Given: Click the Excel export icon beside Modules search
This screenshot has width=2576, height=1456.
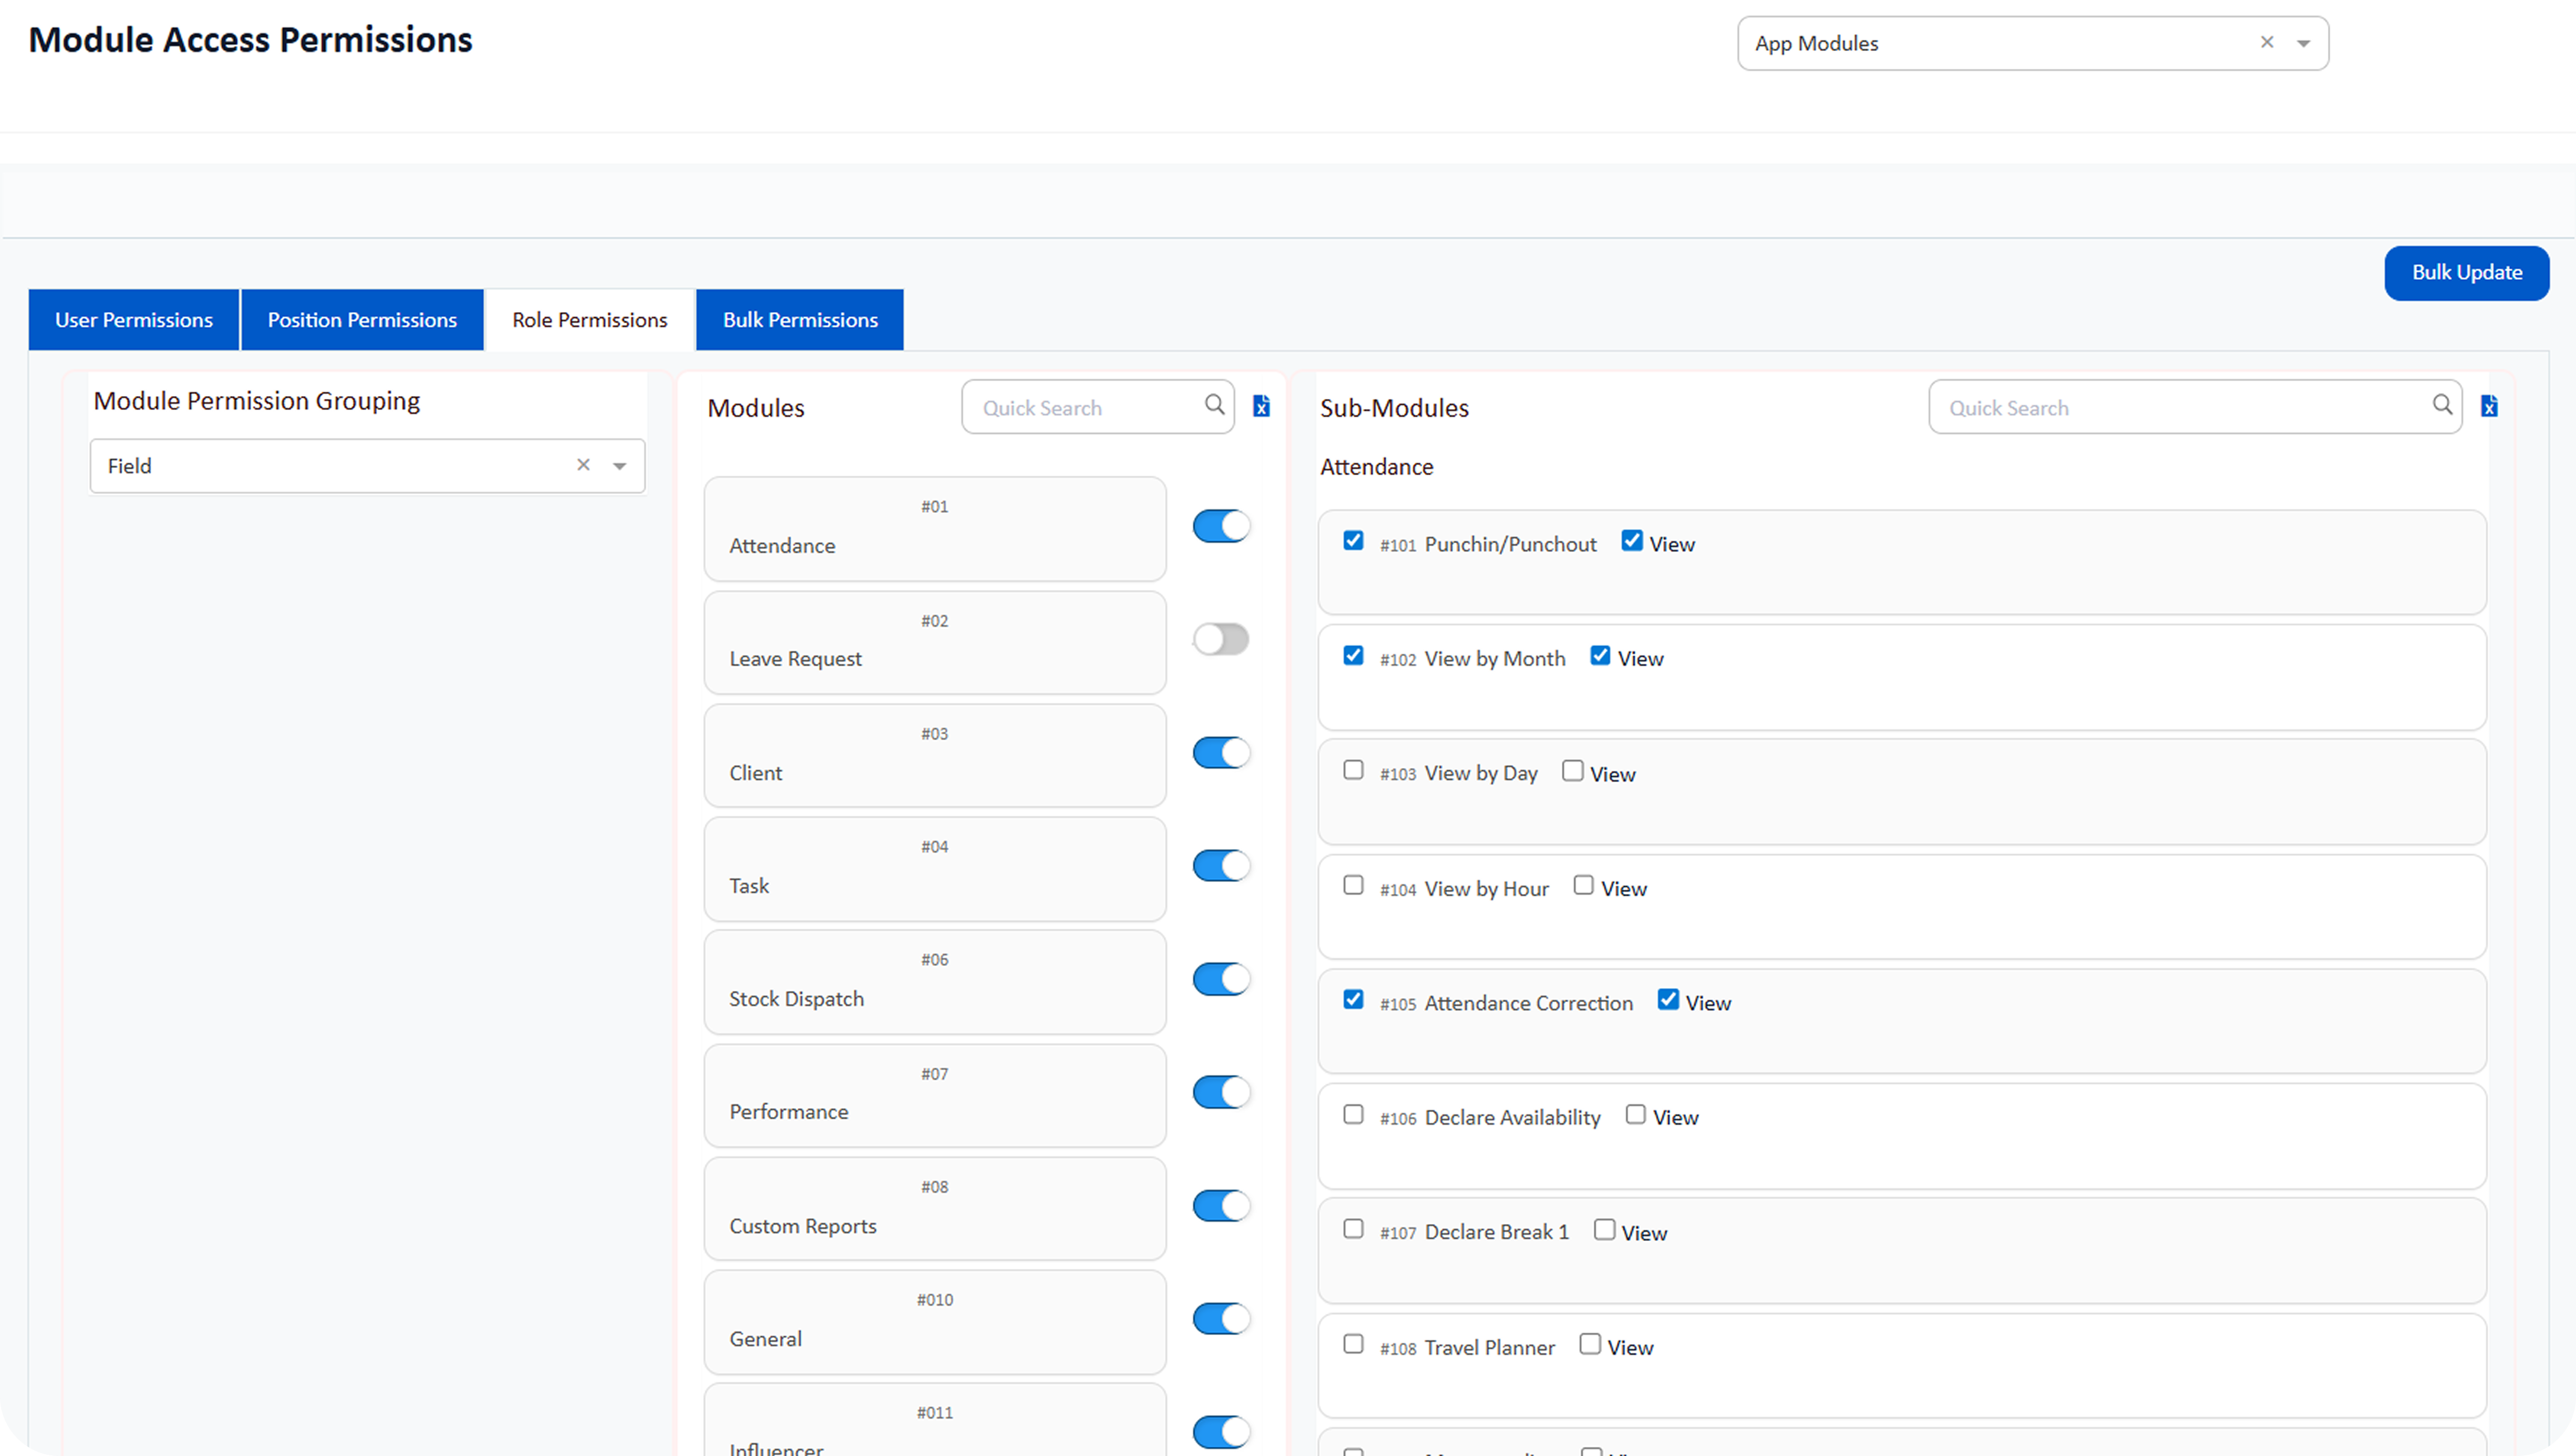Looking at the screenshot, I should (x=1261, y=406).
